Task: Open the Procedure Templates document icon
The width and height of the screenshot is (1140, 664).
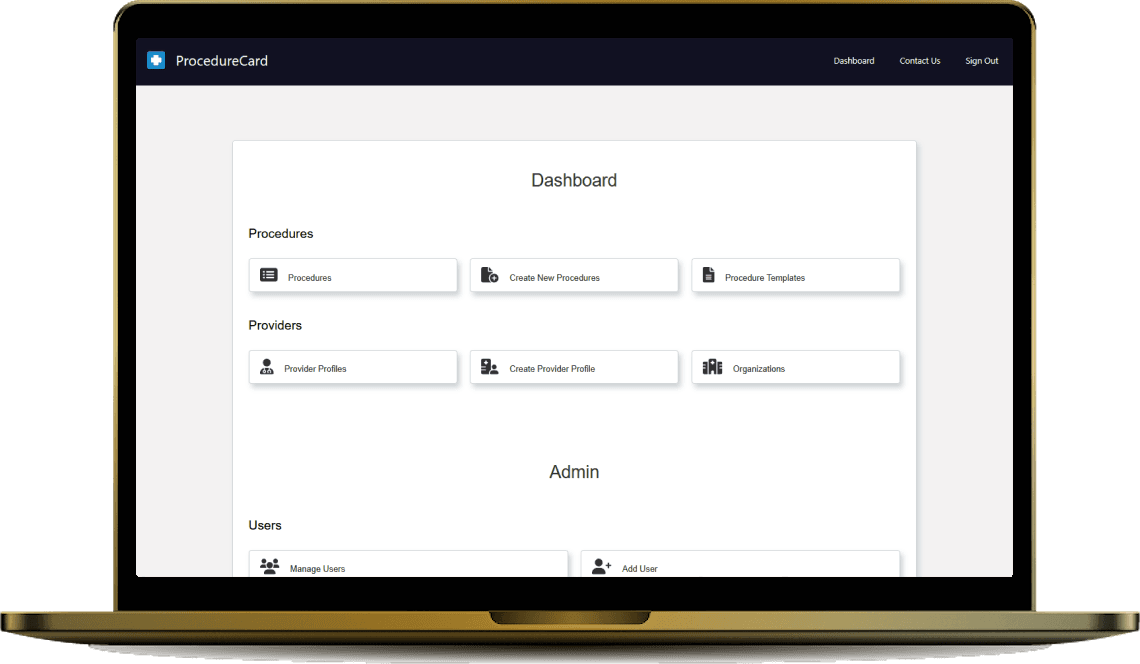Action: pos(710,274)
